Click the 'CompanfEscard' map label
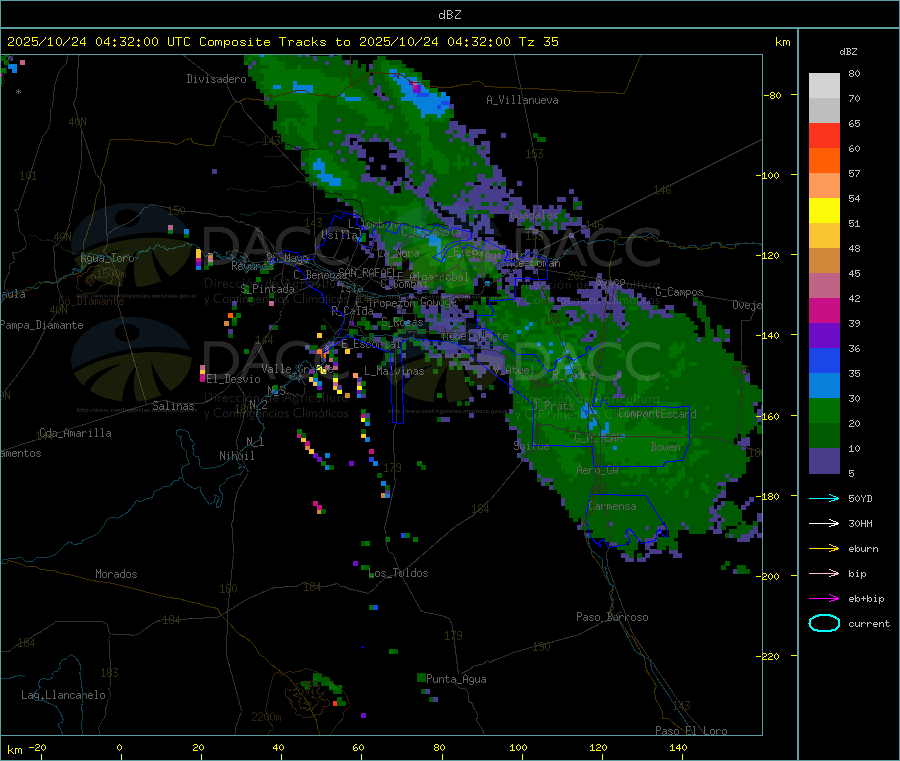900x761 pixels. coord(657,414)
